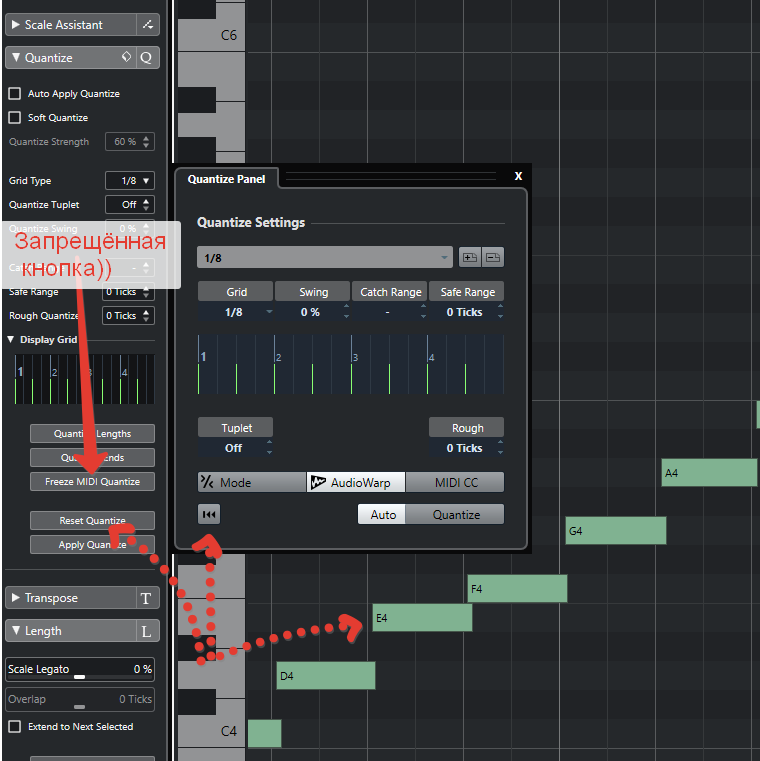Viewport: 760px width, 761px height.
Task: Click the L icon beside Length
Action: click(x=146, y=631)
